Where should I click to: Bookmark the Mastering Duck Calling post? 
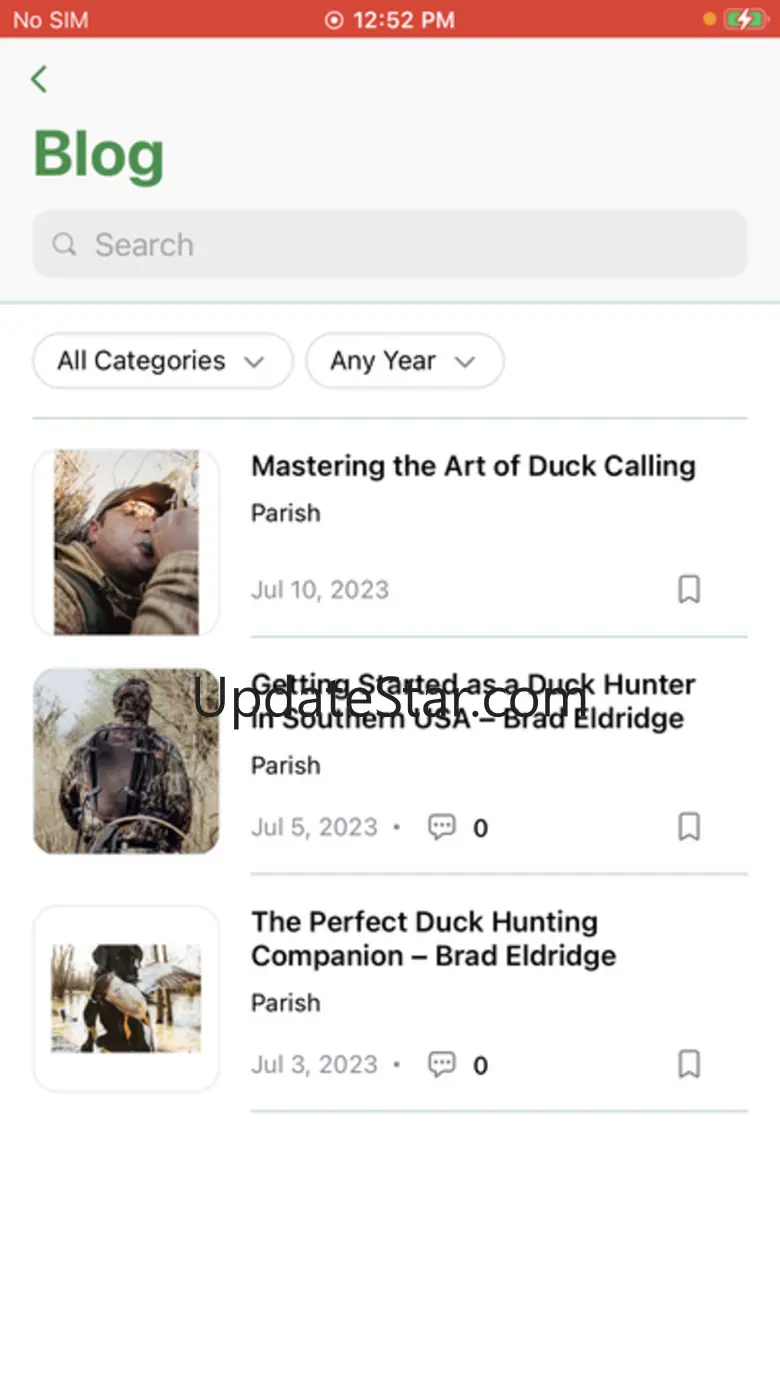tap(689, 589)
